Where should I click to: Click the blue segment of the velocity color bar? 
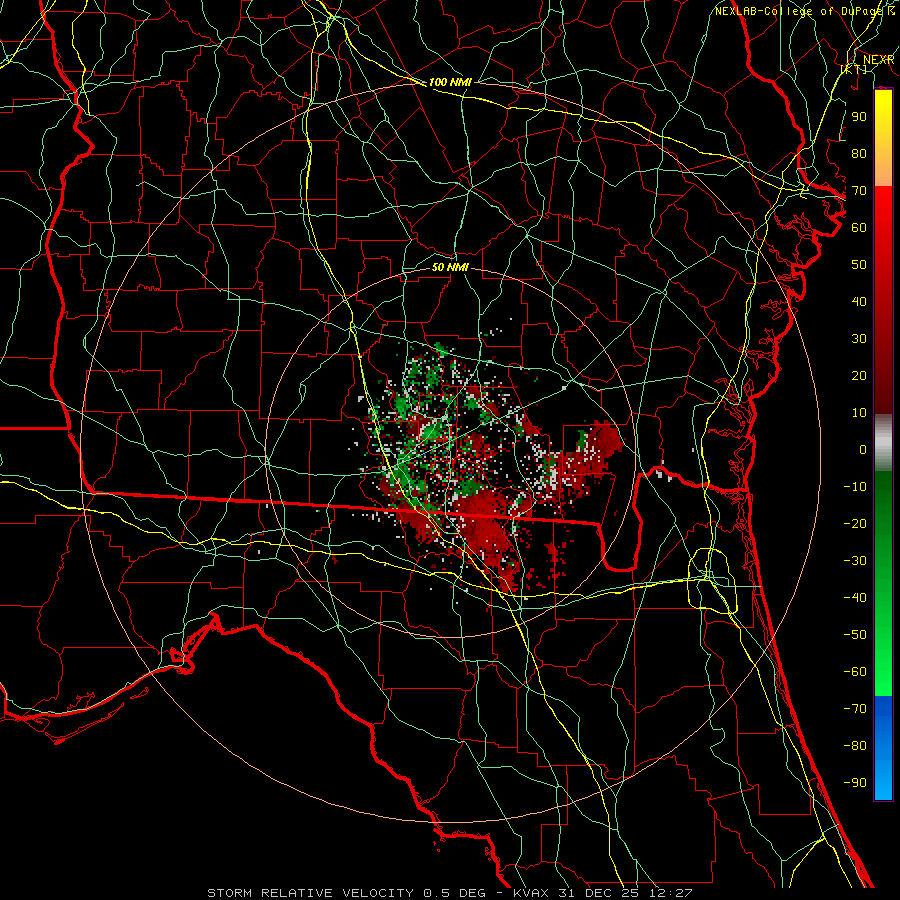click(883, 748)
